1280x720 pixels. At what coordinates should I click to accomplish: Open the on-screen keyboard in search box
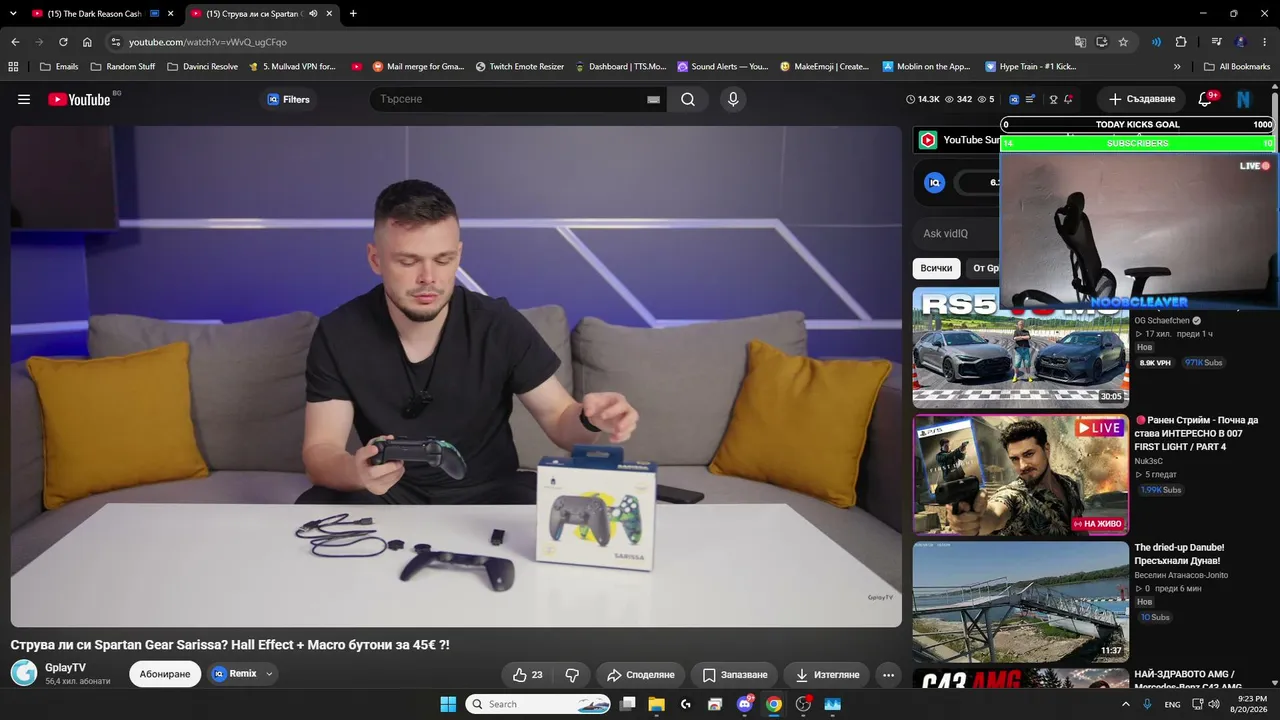[x=654, y=99]
